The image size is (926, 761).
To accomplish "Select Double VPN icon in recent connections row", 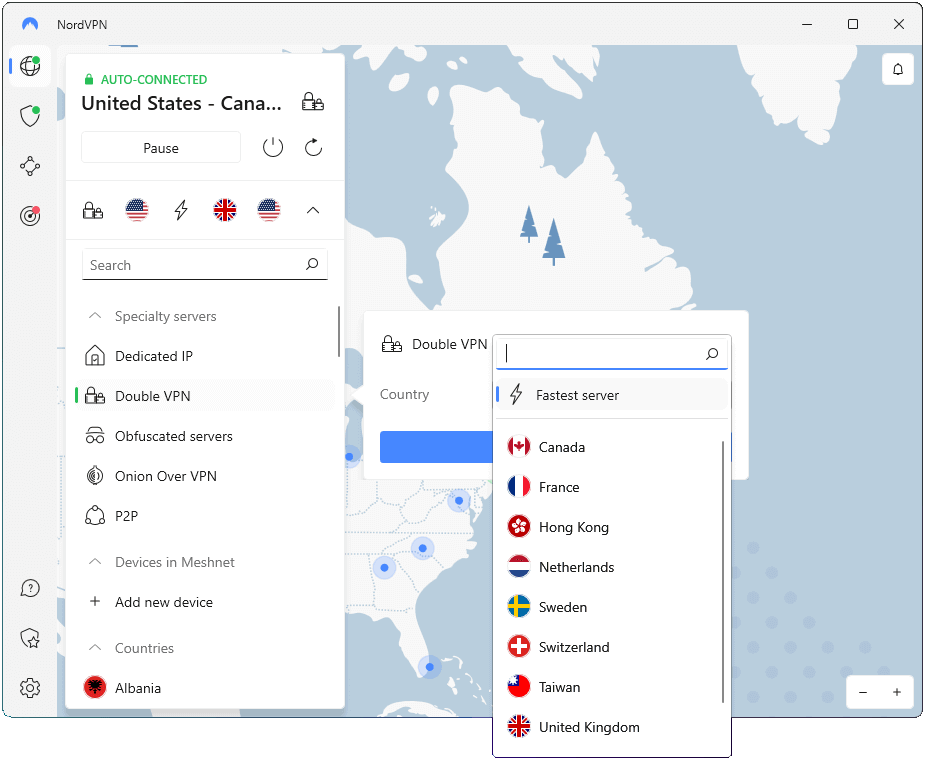I will pyautogui.click(x=93, y=210).
